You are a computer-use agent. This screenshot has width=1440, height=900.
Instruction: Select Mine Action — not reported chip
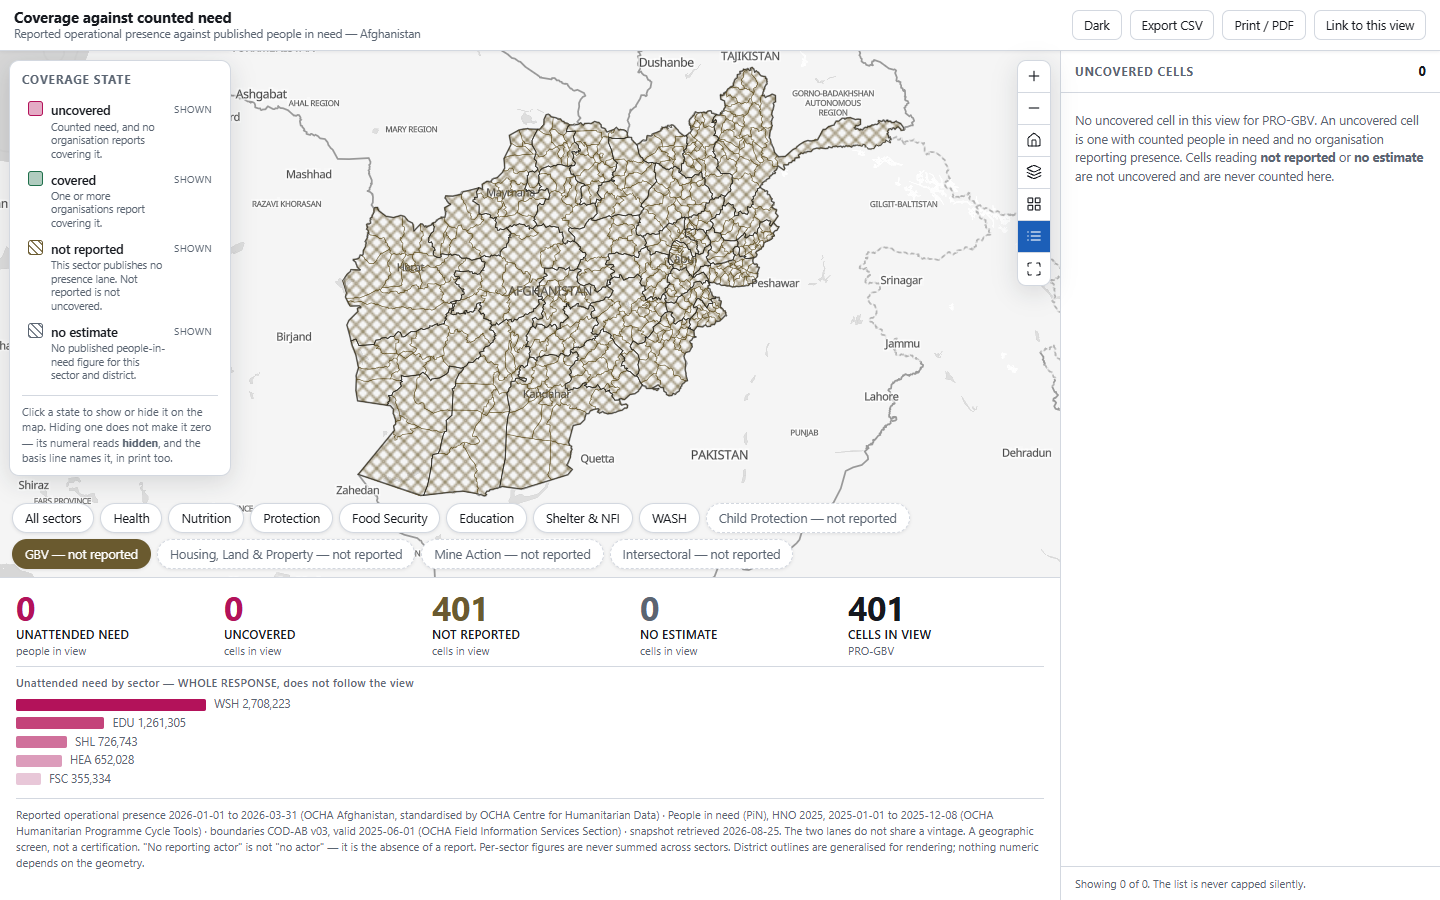[512, 554]
